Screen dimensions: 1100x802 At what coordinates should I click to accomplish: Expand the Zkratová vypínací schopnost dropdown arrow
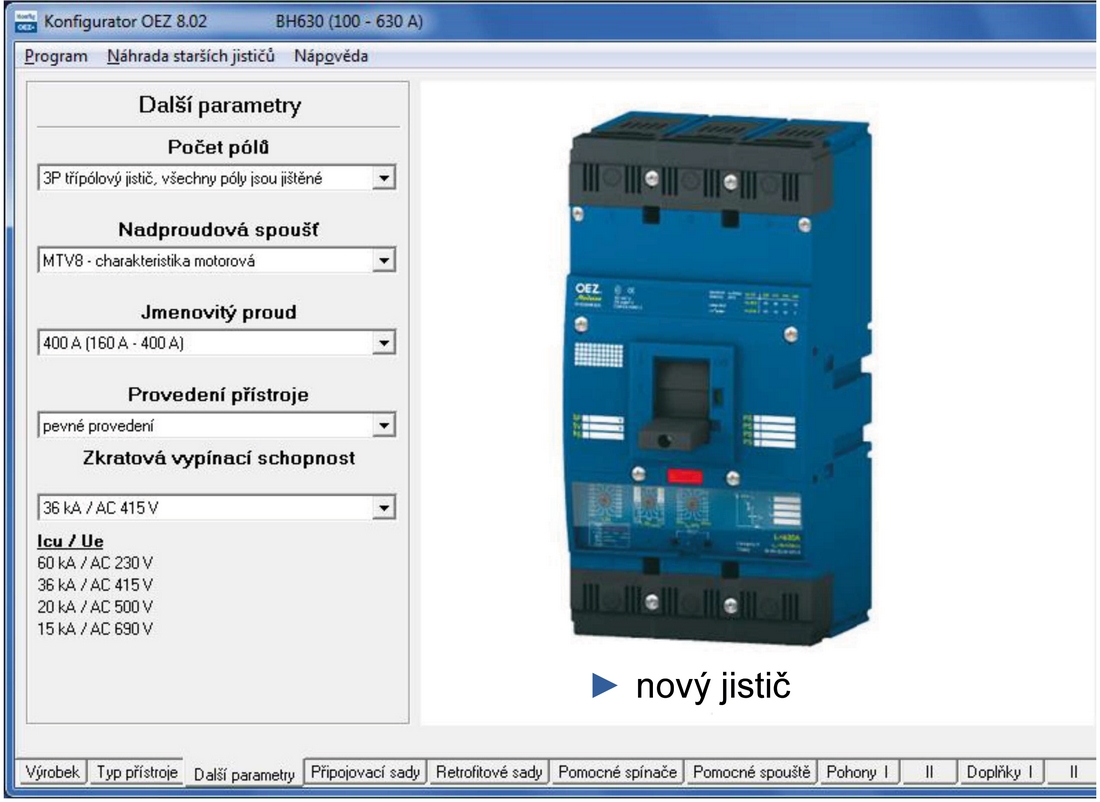click(384, 507)
